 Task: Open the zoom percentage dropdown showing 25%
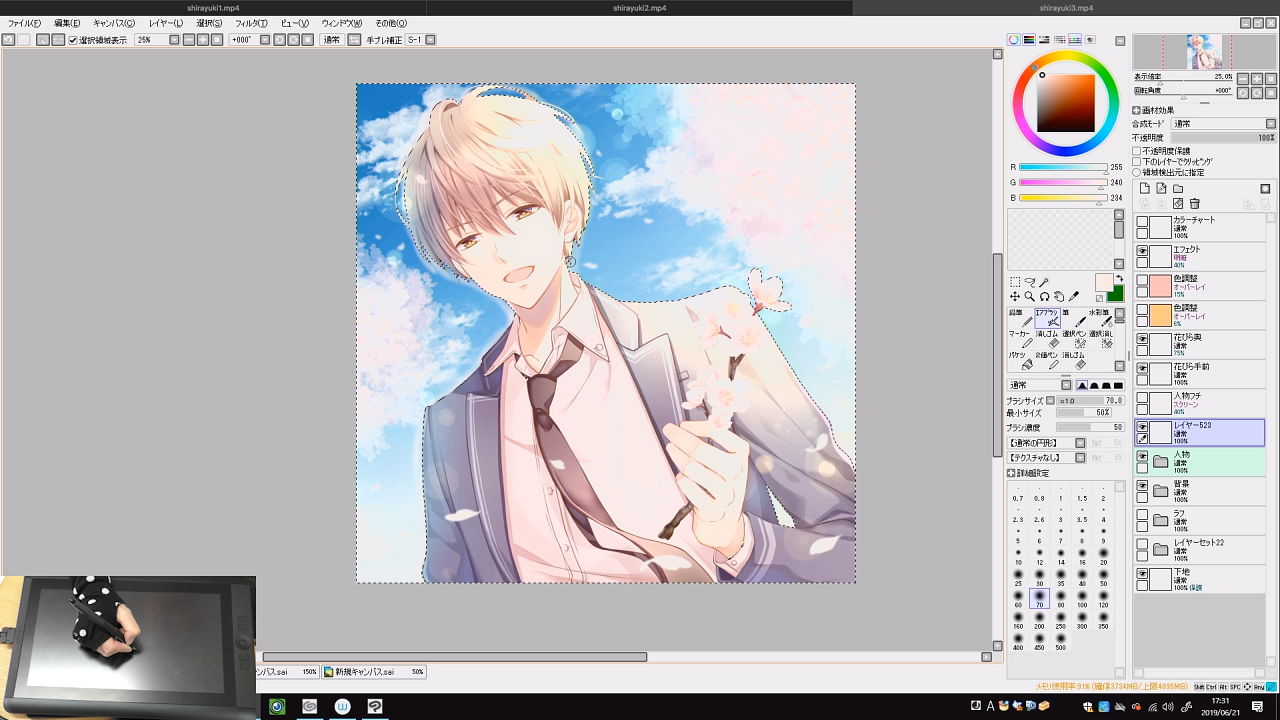pyautogui.click(x=174, y=40)
